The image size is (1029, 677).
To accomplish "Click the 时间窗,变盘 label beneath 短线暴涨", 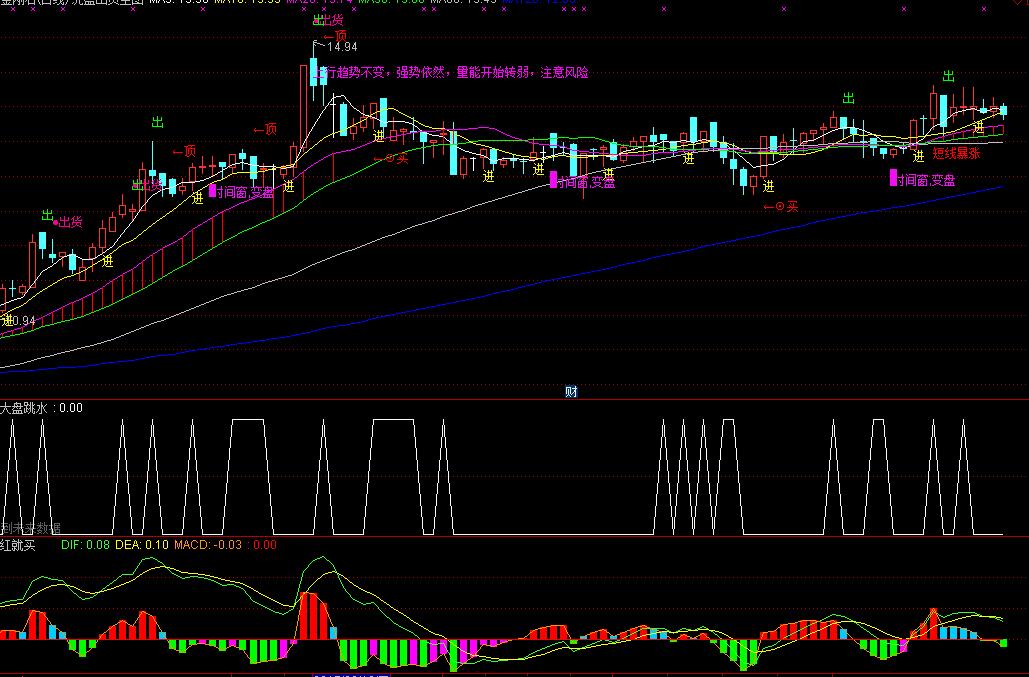I will pos(922,179).
